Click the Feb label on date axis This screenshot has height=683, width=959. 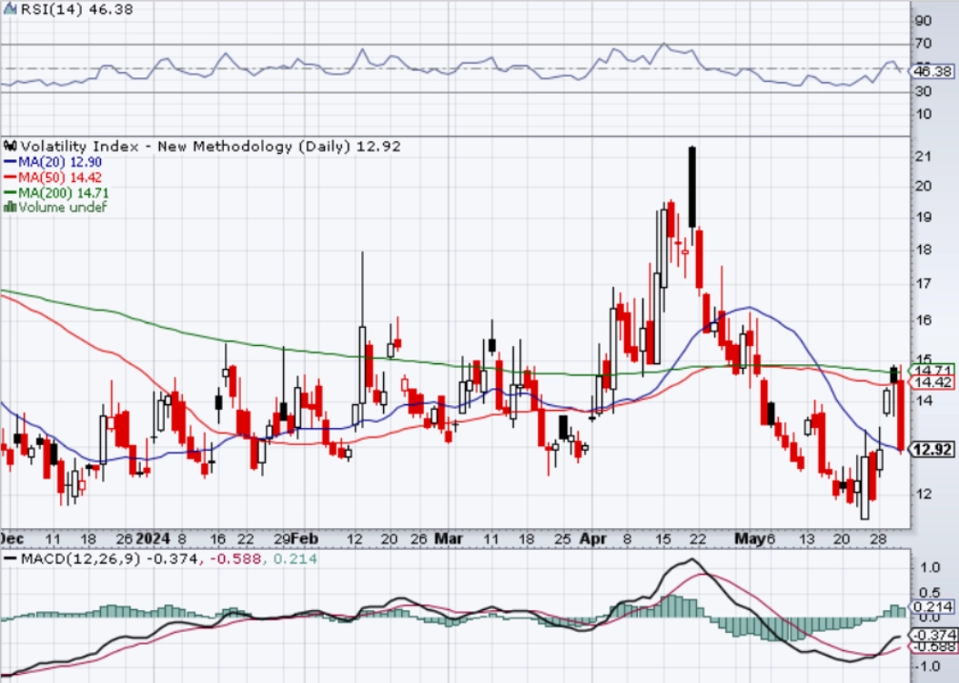click(304, 539)
